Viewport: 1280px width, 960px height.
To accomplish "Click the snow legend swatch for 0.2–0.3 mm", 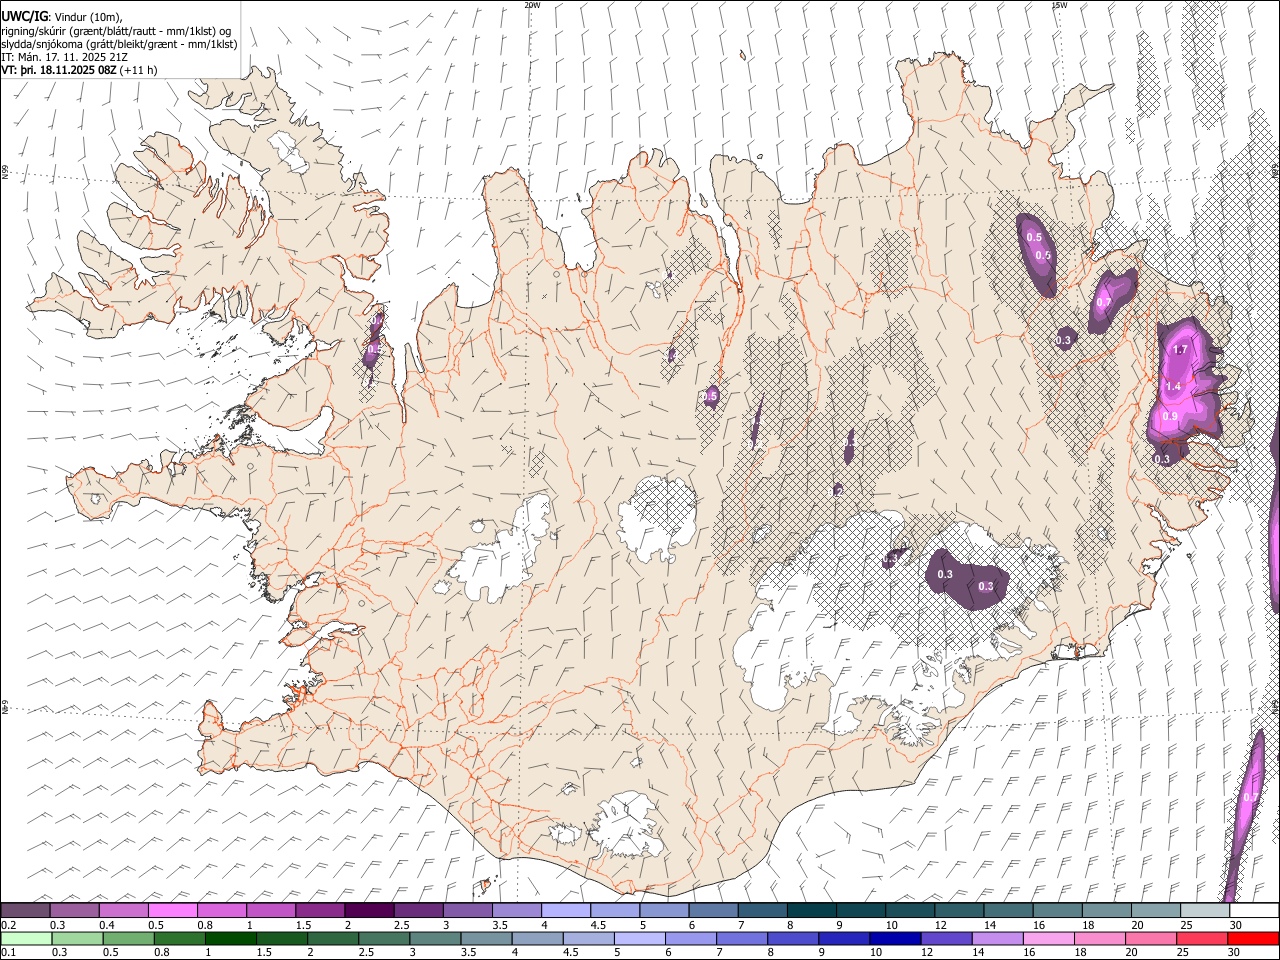I will (25, 910).
